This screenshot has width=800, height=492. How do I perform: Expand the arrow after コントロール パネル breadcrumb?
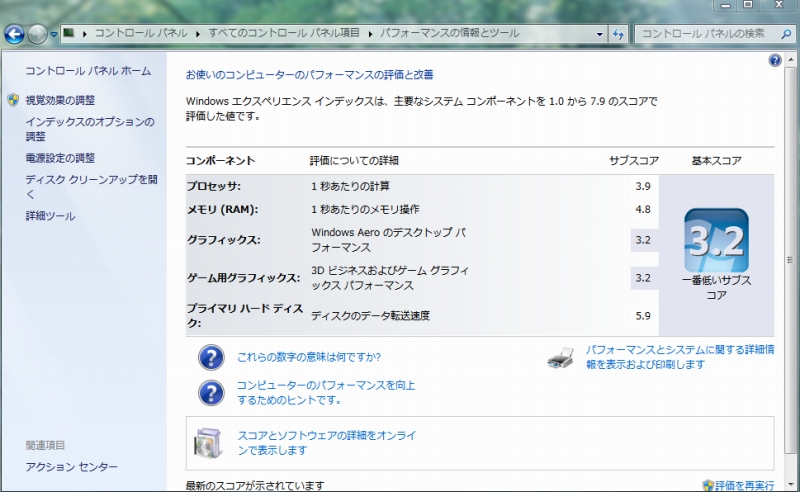(x=197, y=34)
